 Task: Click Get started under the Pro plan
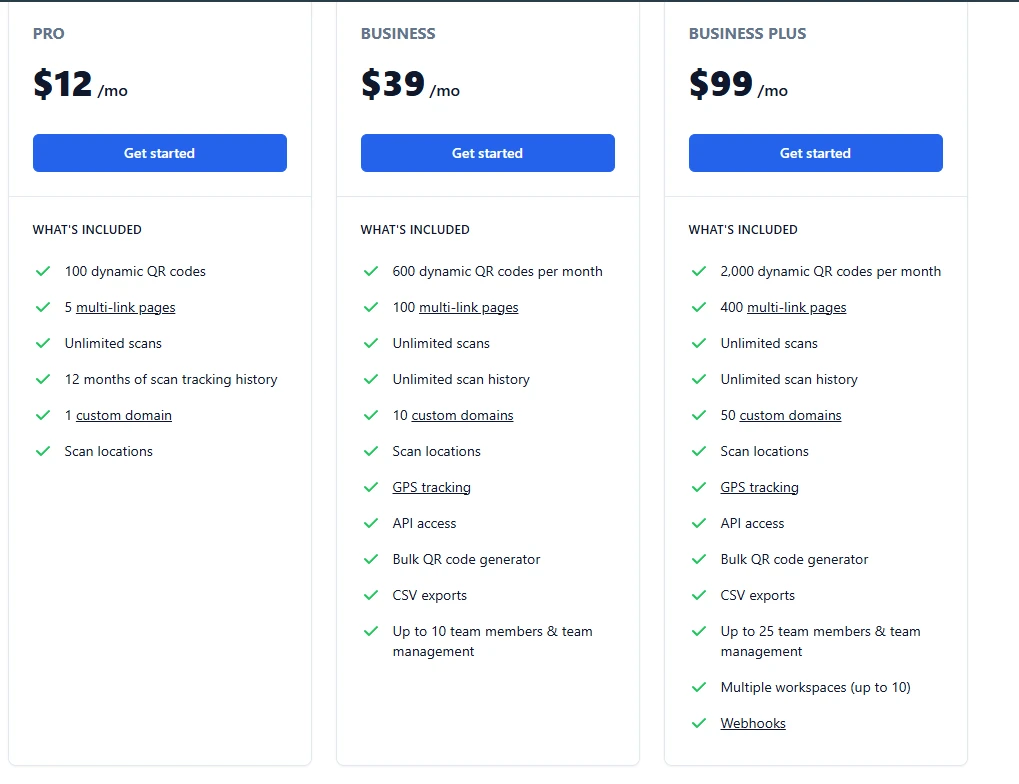point(160,153)
